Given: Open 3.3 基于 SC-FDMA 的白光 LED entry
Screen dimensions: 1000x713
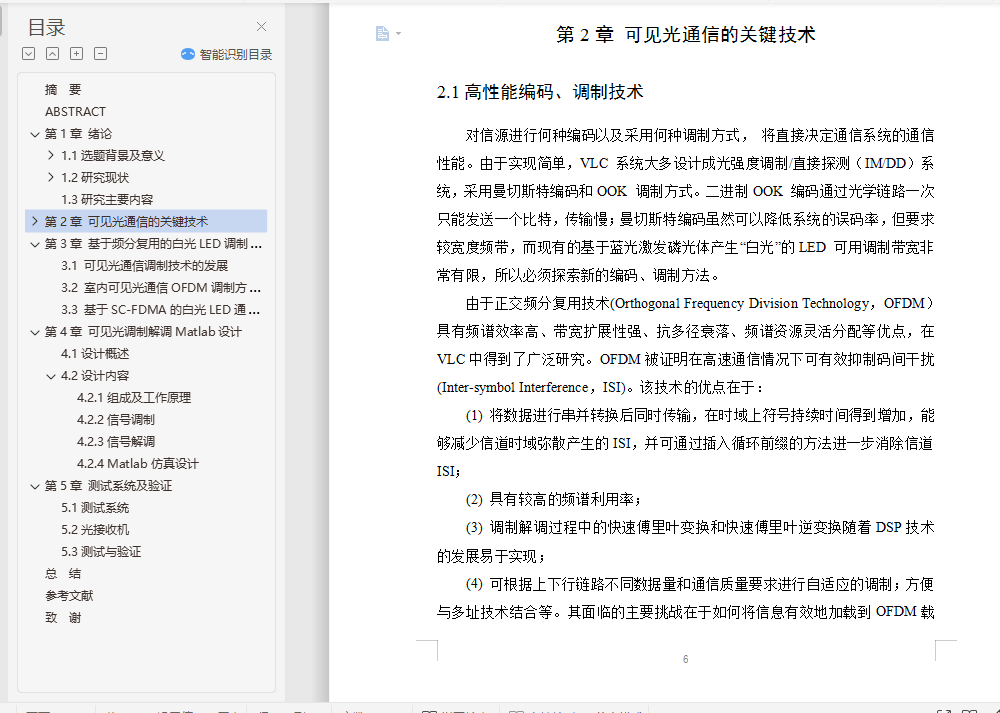Looking at the screenshot, I should point(161,310).
